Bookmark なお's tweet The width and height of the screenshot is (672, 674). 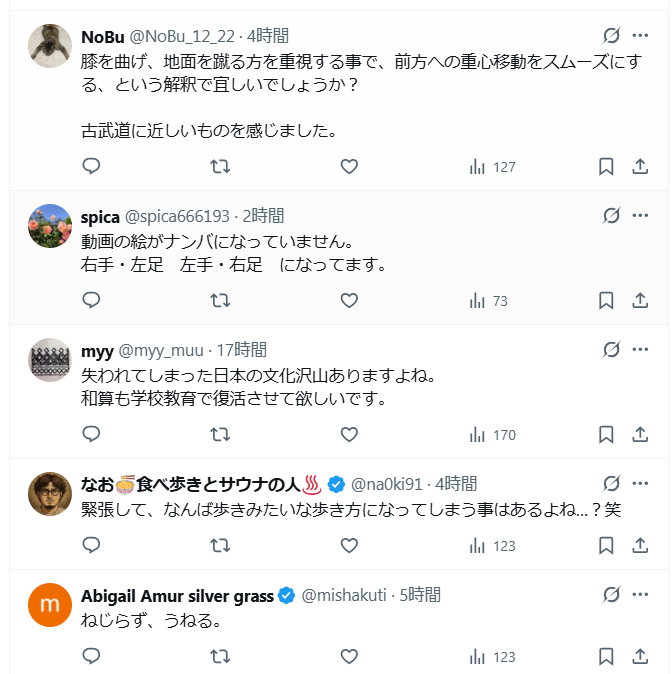[x=606, y=545]
